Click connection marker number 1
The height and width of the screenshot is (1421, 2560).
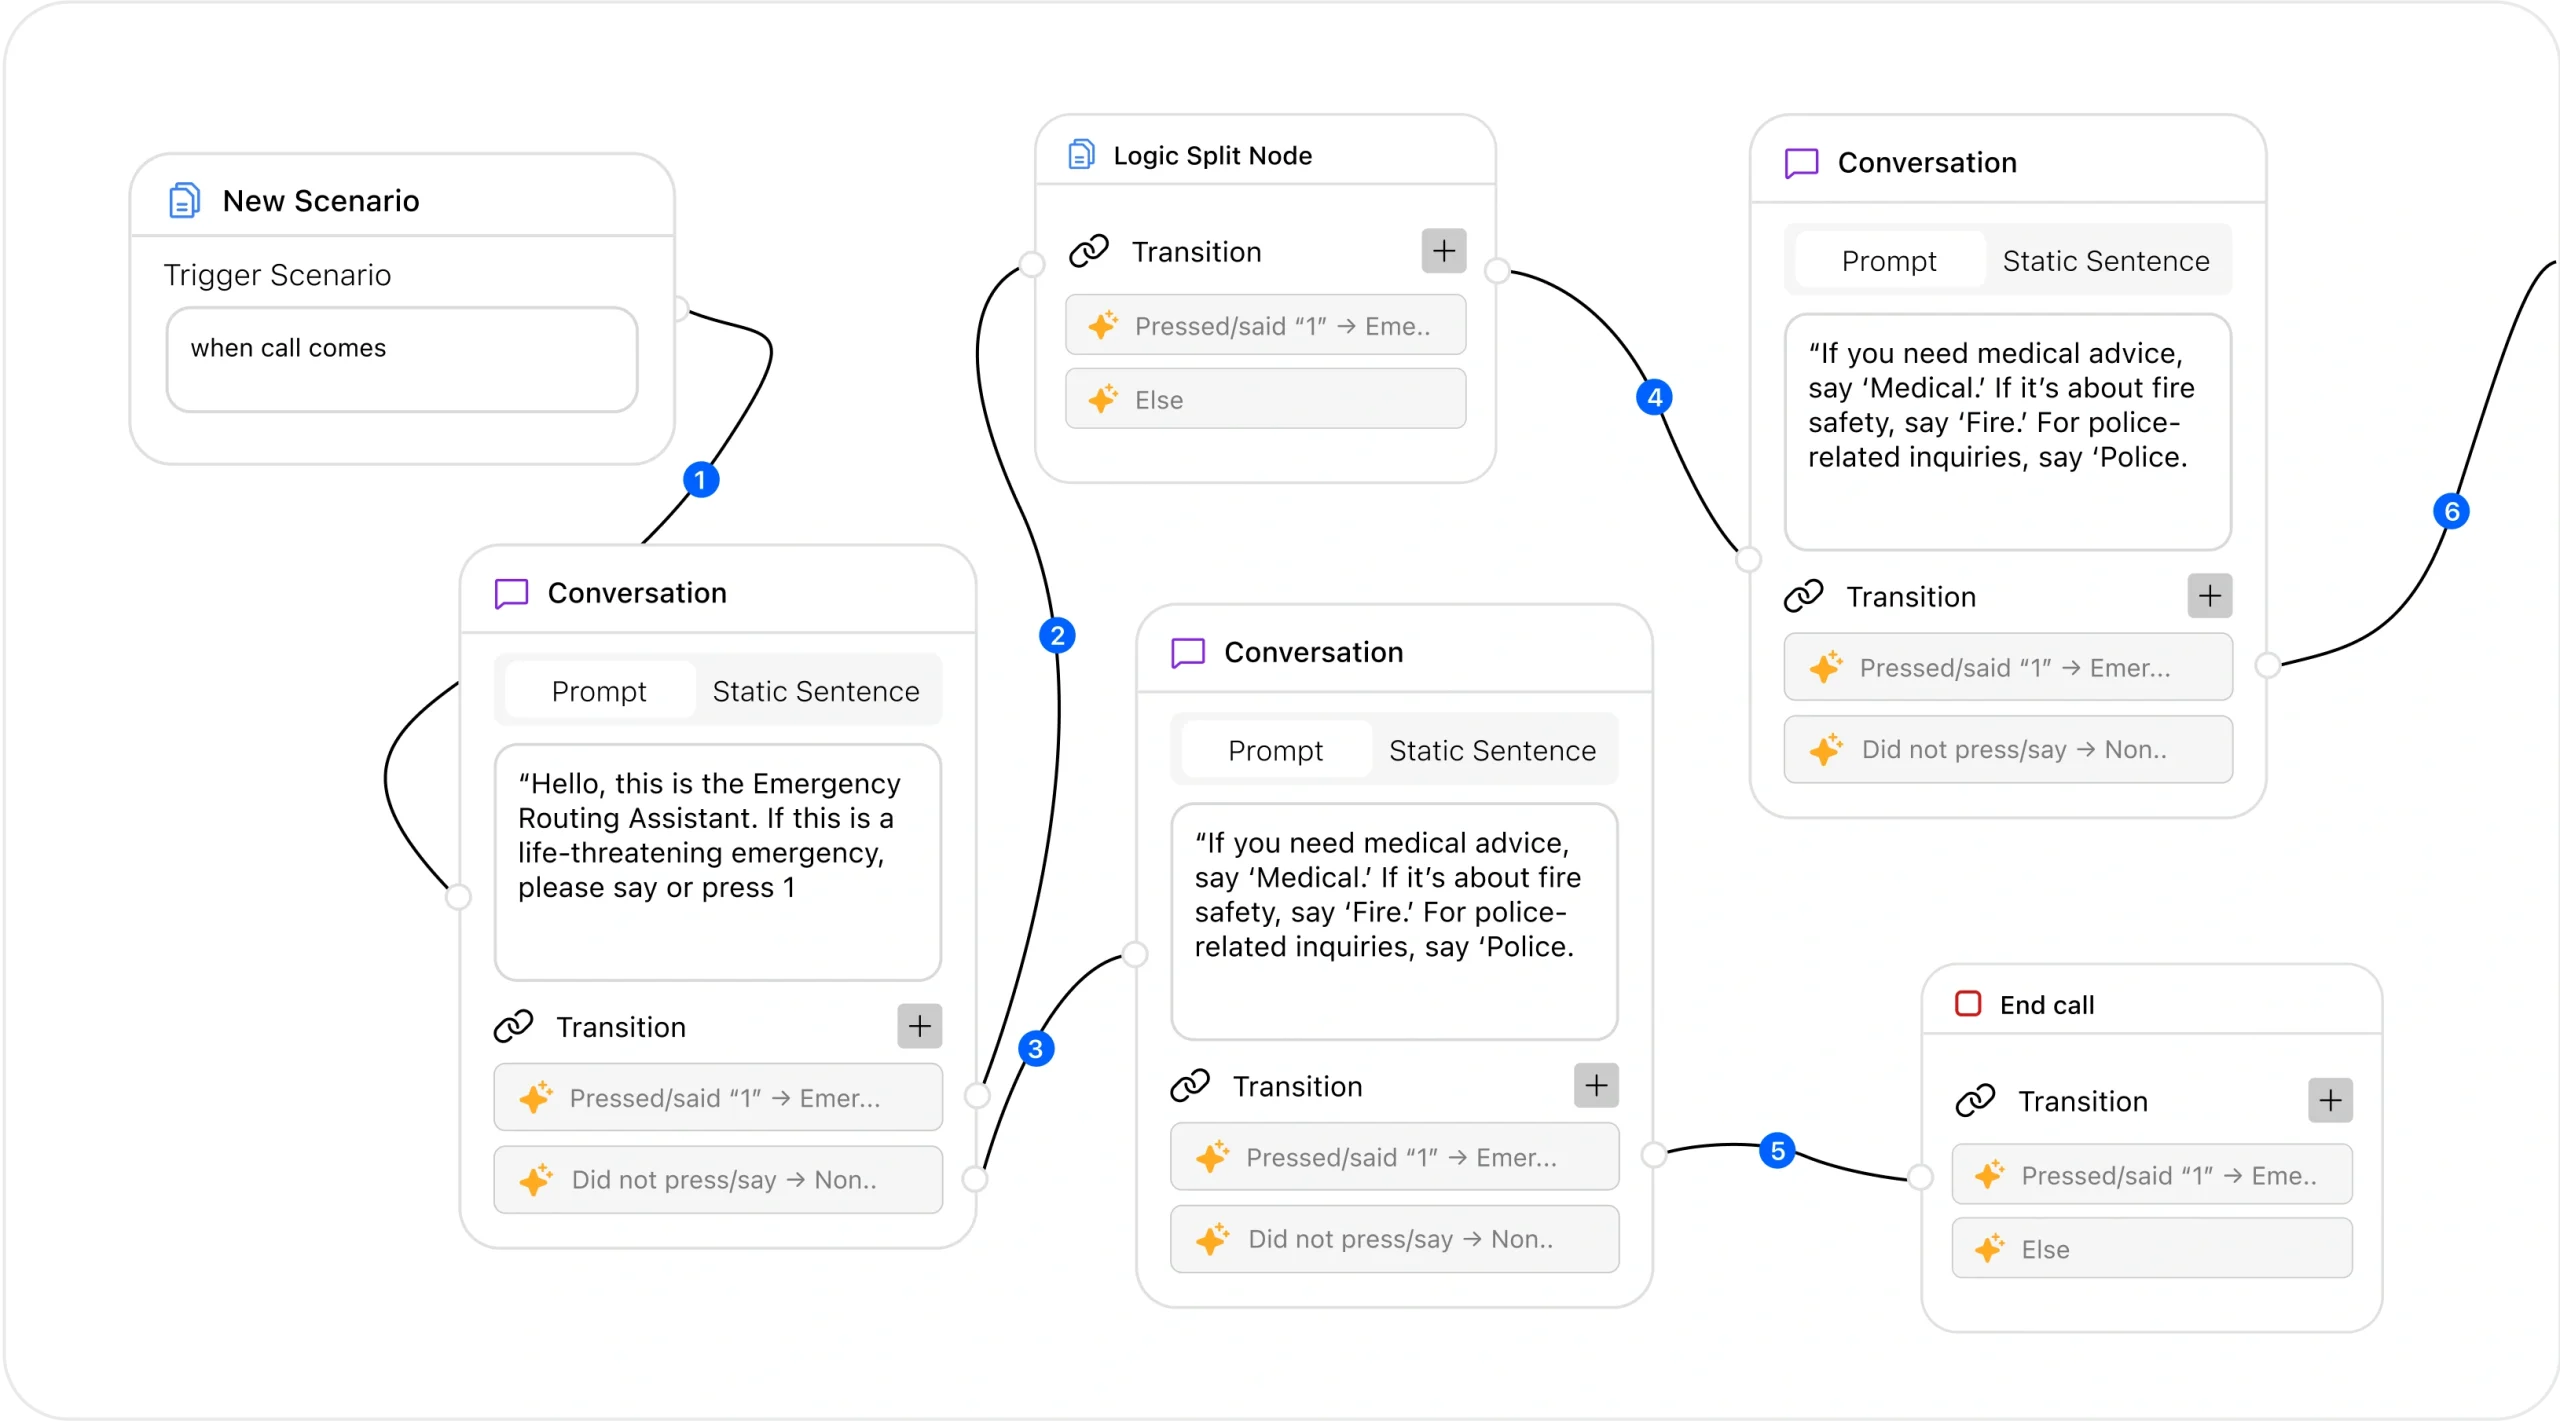pyautogui.click(x=701, y=480)
